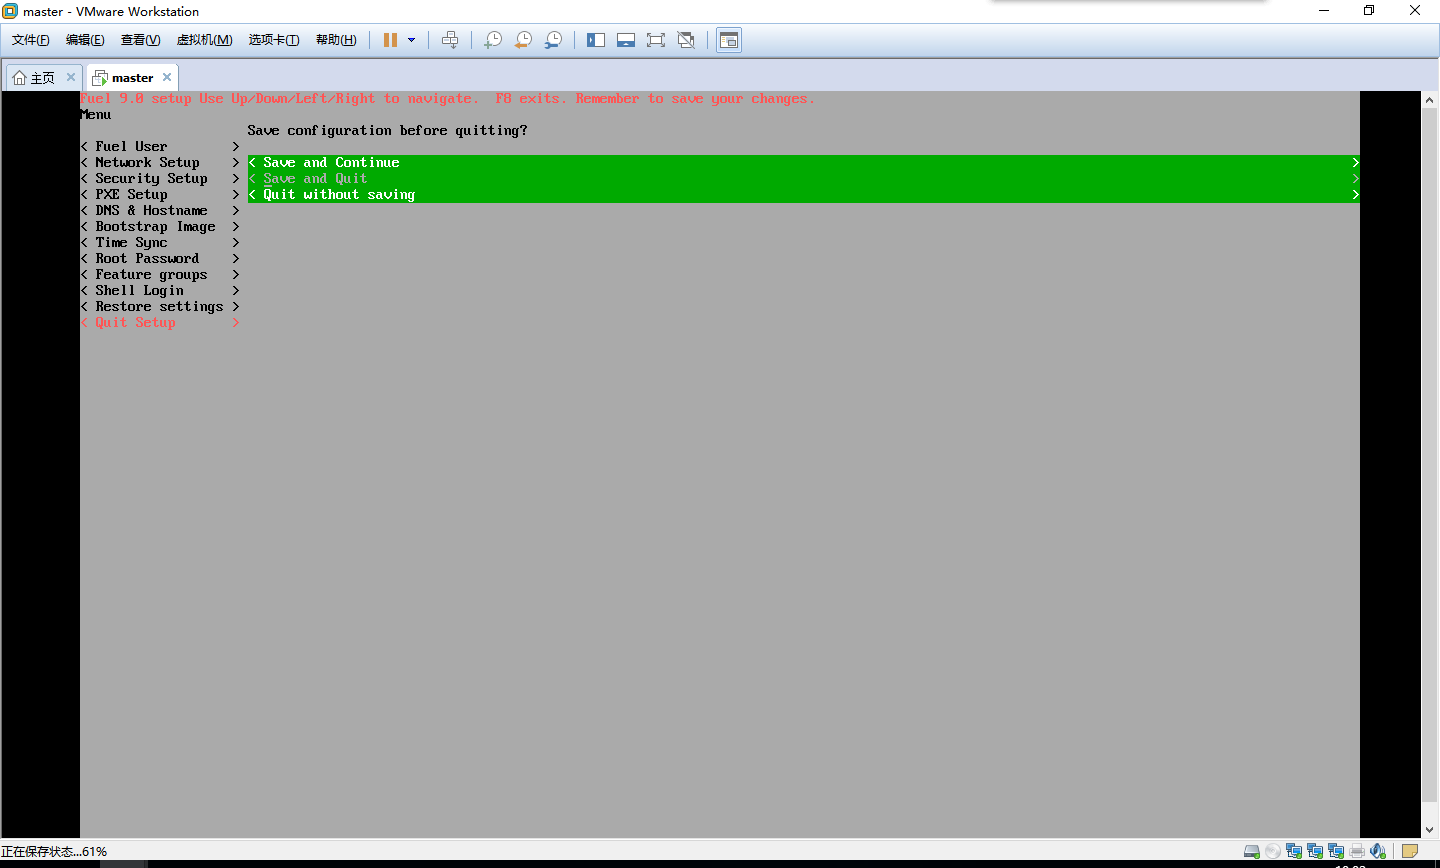Click the 'Save configuration before quitting?' prompt text
Image resolution: width=1440 pixels, height=868 pixels.
click(x=387, y=131)
